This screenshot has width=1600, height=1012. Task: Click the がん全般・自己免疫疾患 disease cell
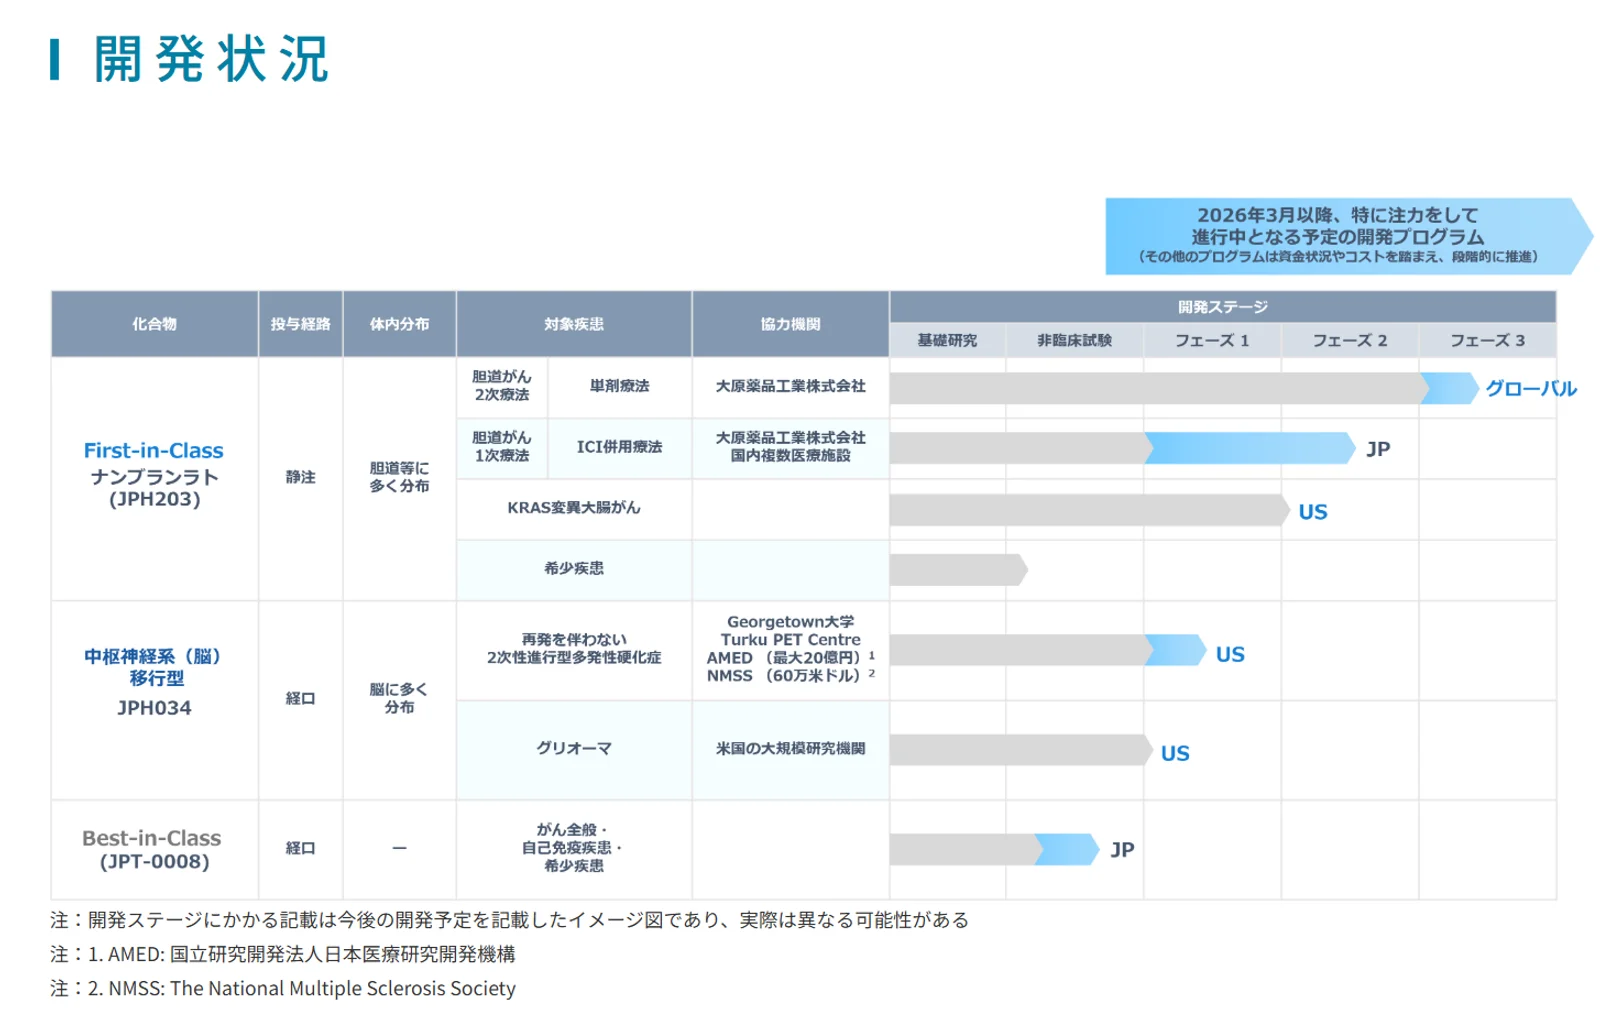pyautogui.click(x=574, y=848)
